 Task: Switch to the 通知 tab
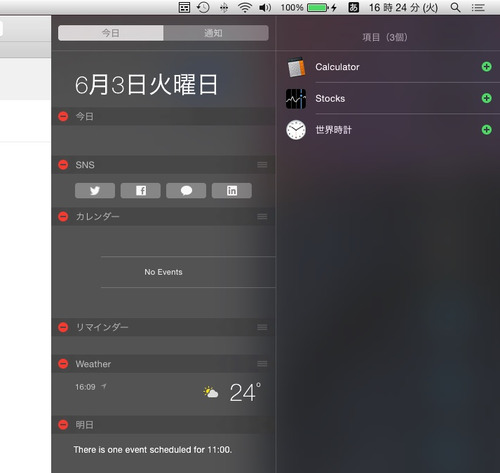click(x=216, y=33)
